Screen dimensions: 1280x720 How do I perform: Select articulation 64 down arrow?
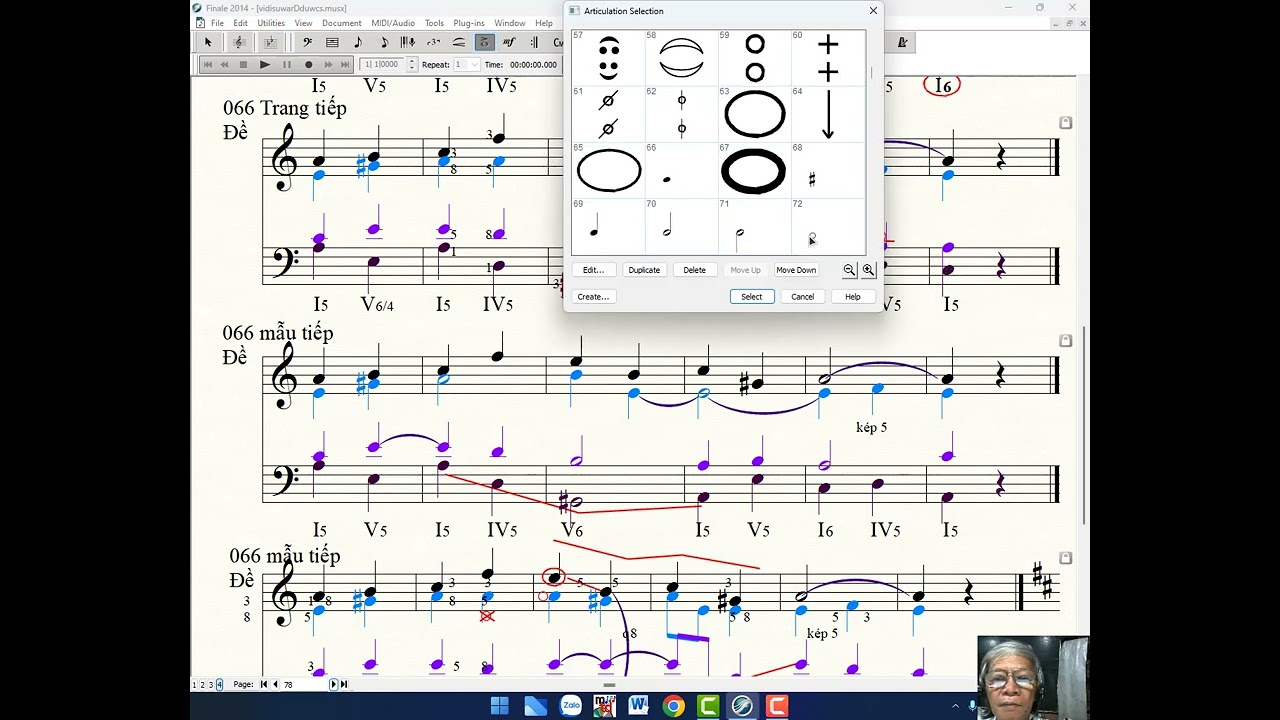pyautogui.click(x=827, y=114)
